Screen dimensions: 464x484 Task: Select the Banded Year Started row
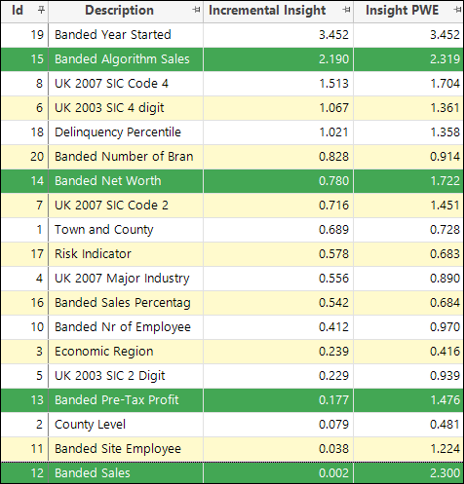[232, 35]
